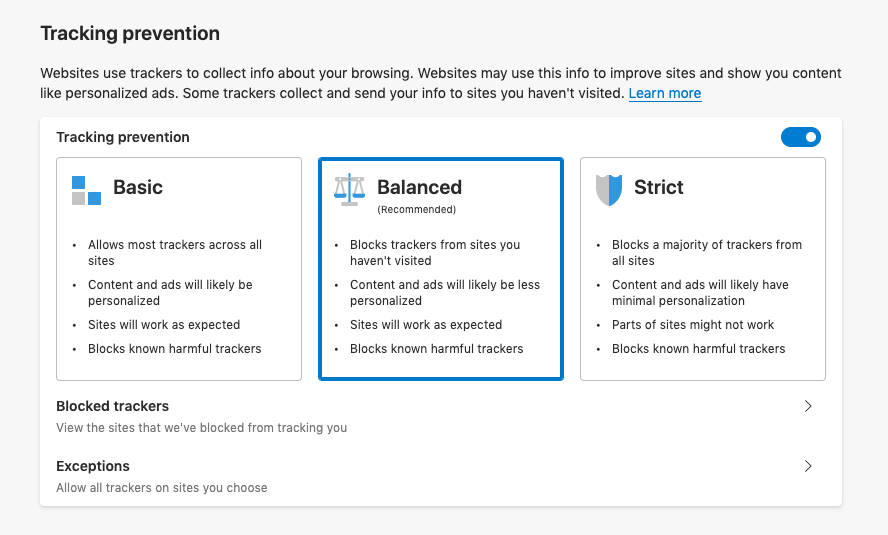The height and width of the screenshot is (535, 888).
Task: Click the large Tracking prevention page heading
Action: pyautogui.click(x=130, y=33)
